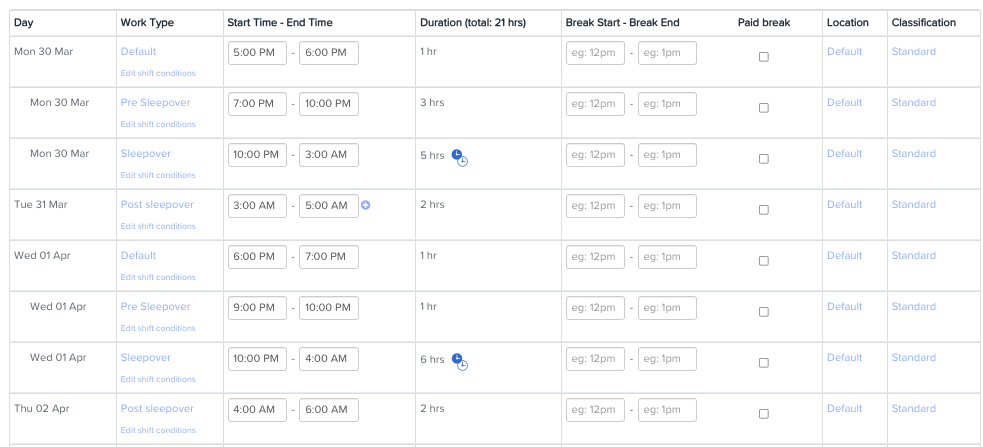The height and width of the screenshot is (447, 983).
Task: Click the 9:00 PM start time on Wed 01 Apr
Action: [257, 308]
